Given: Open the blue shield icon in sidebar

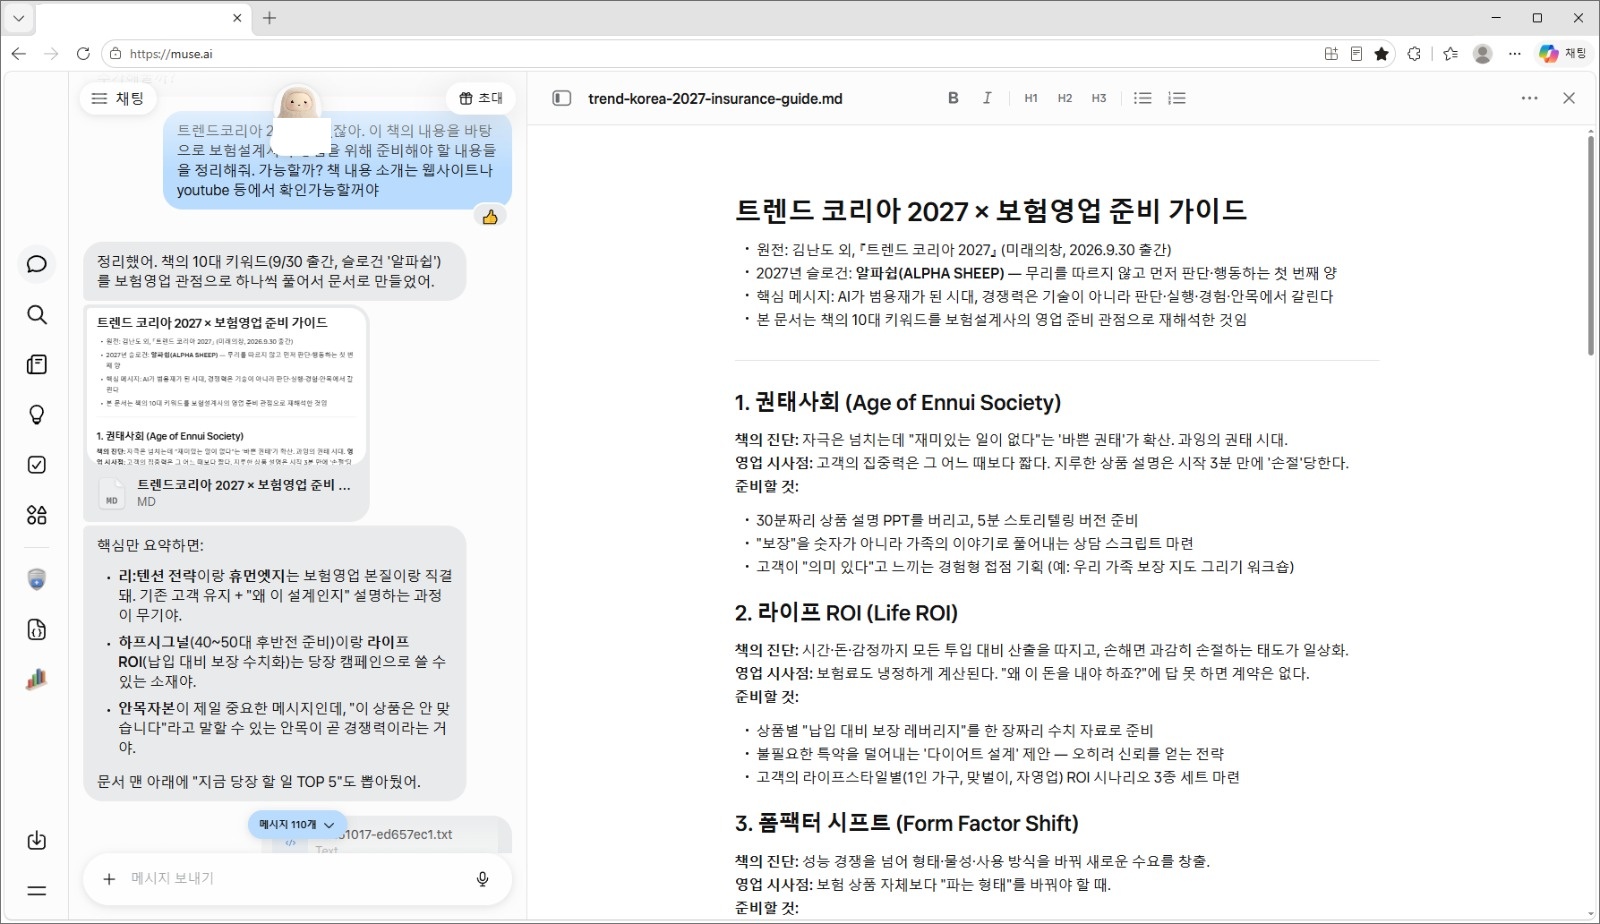Looking at the screenshot, I should 37,579.
